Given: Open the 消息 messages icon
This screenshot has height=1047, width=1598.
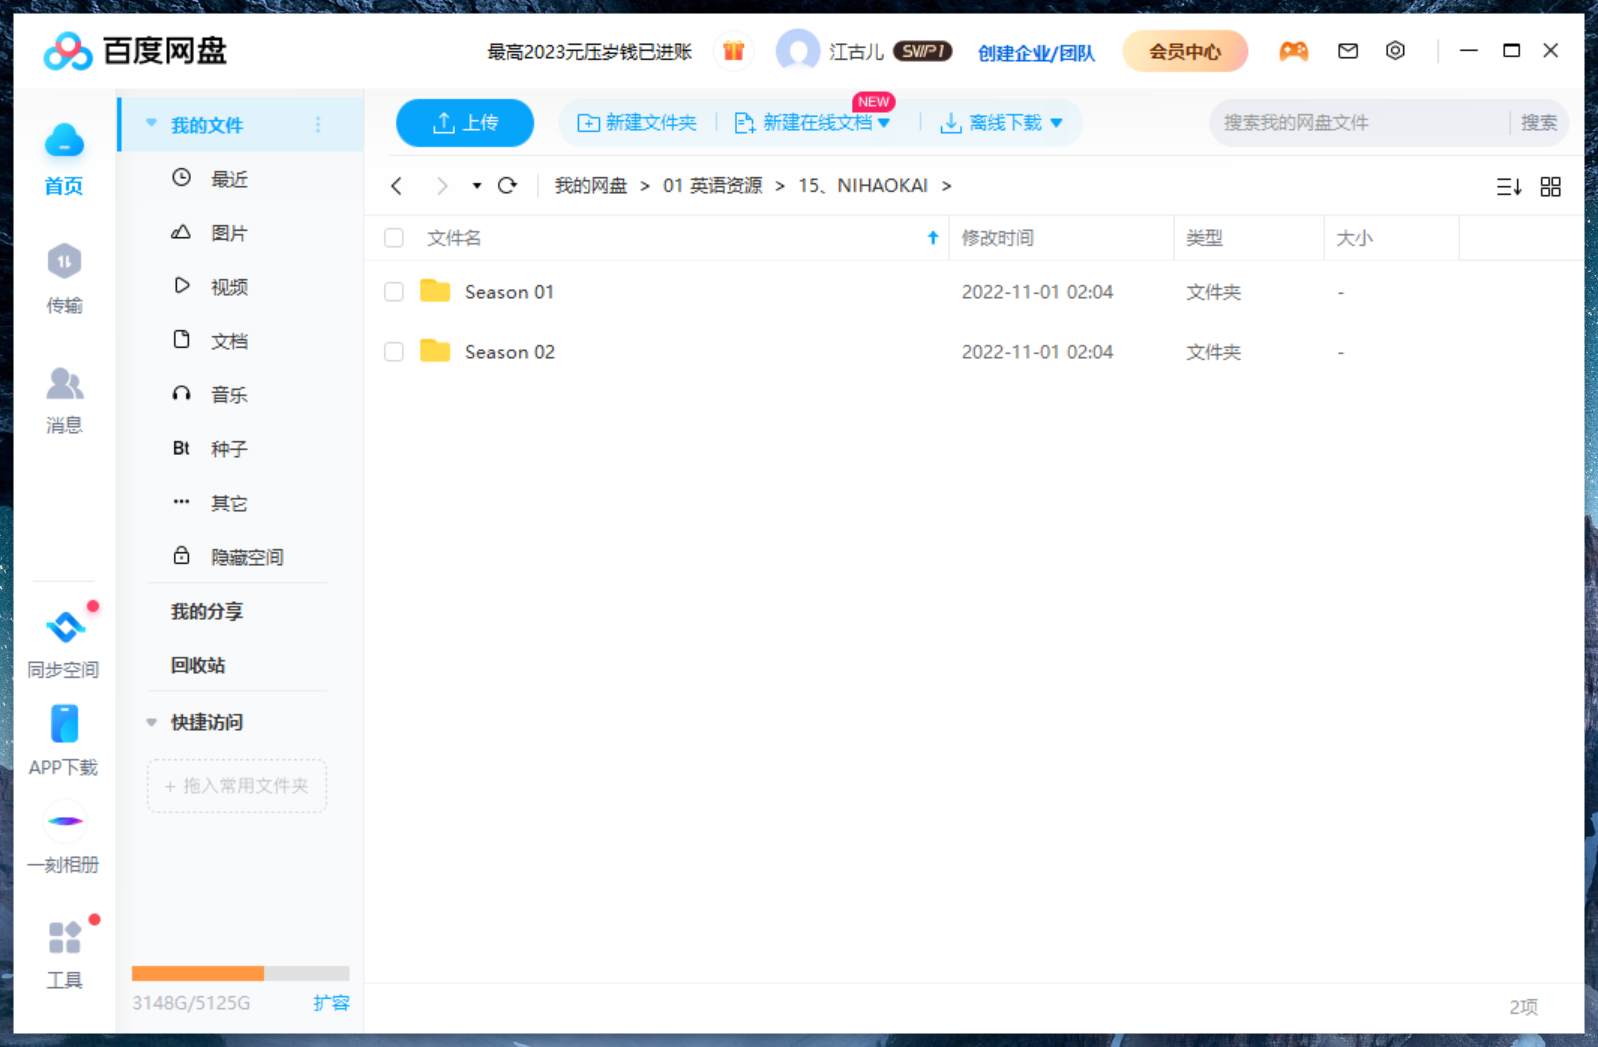Looking at the screenshot, I should 64,383.
